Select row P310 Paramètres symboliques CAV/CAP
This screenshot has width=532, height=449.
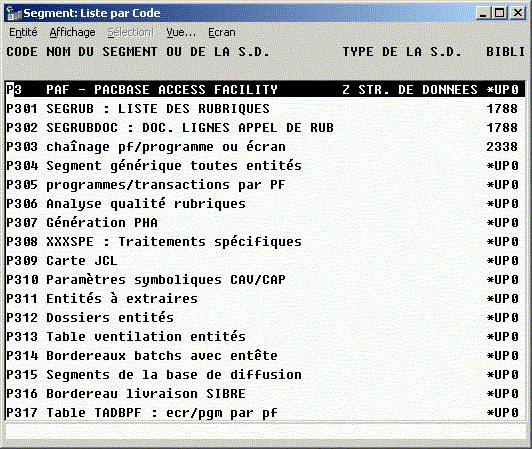tap(265, 280)
